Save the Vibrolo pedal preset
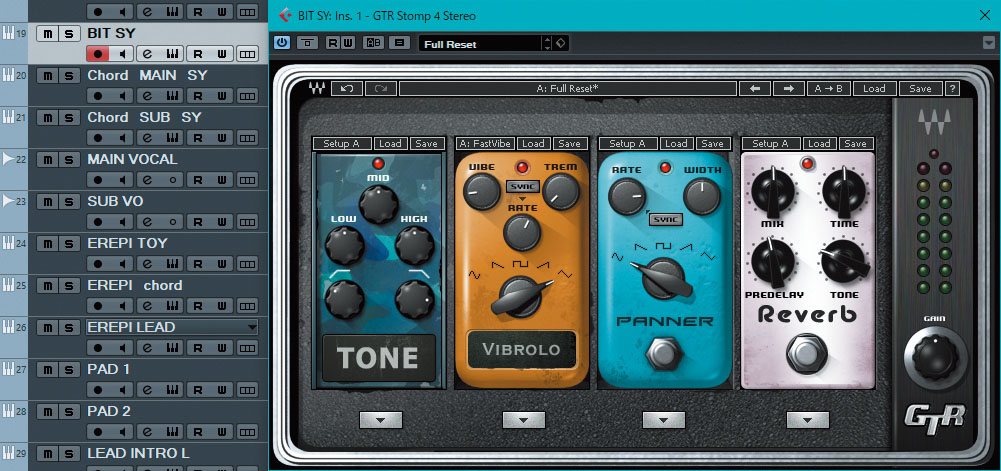Viewport: 1001px width, 471px height. [x=569, y=144]
